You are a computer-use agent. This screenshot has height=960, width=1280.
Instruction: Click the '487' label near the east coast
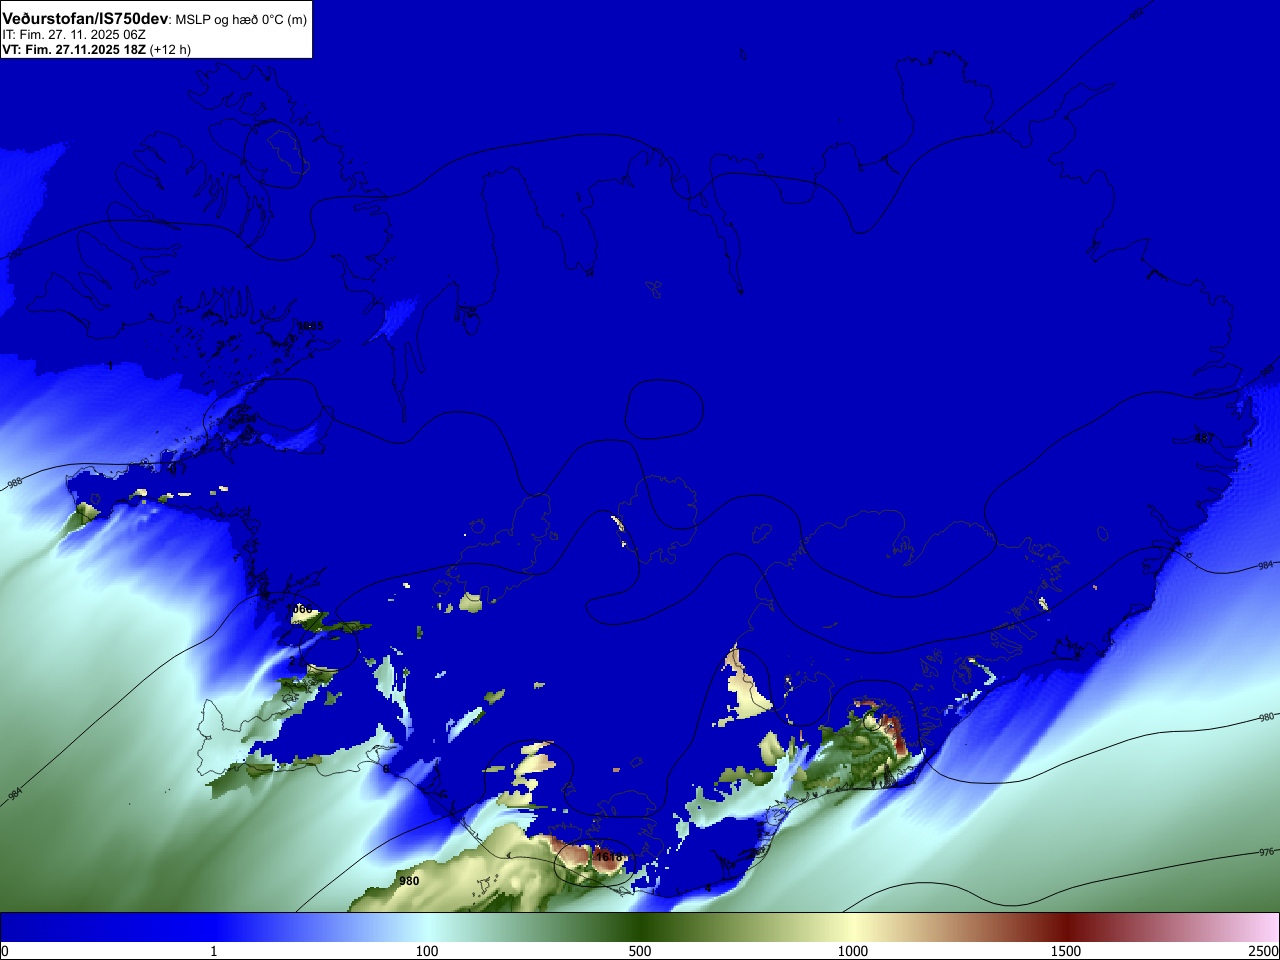click(1204, 438)
